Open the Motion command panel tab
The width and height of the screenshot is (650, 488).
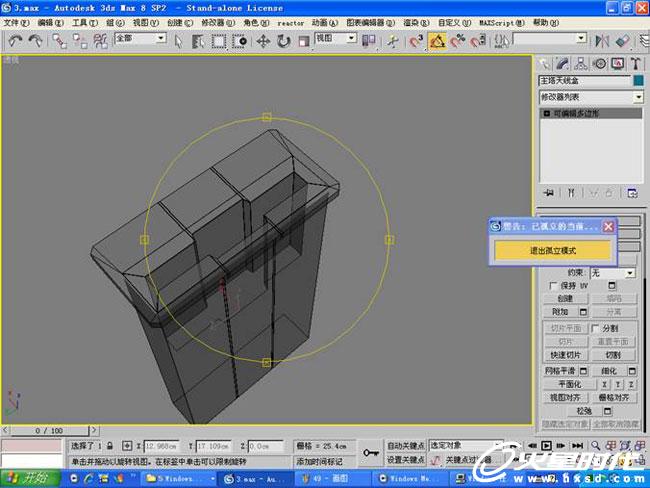599,64
